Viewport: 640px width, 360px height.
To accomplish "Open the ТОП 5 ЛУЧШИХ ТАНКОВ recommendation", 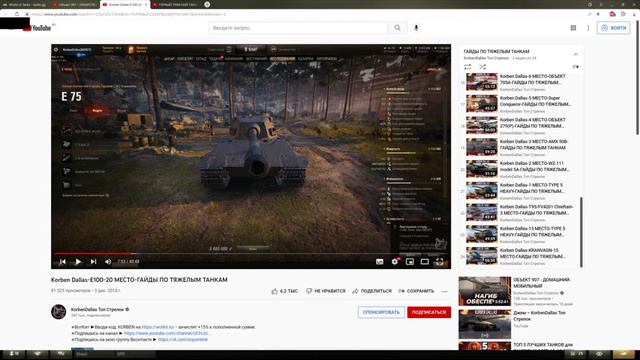I will click(x=516, y=346).
